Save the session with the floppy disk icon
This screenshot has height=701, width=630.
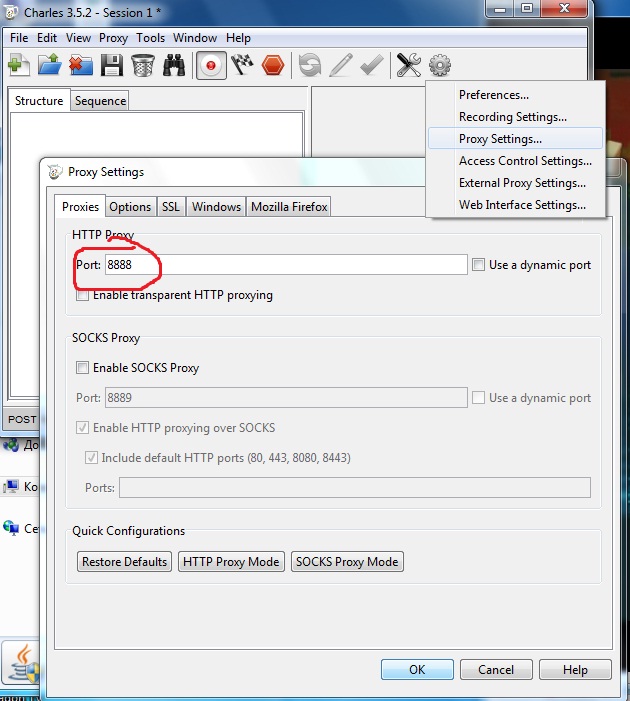point(111,65)
